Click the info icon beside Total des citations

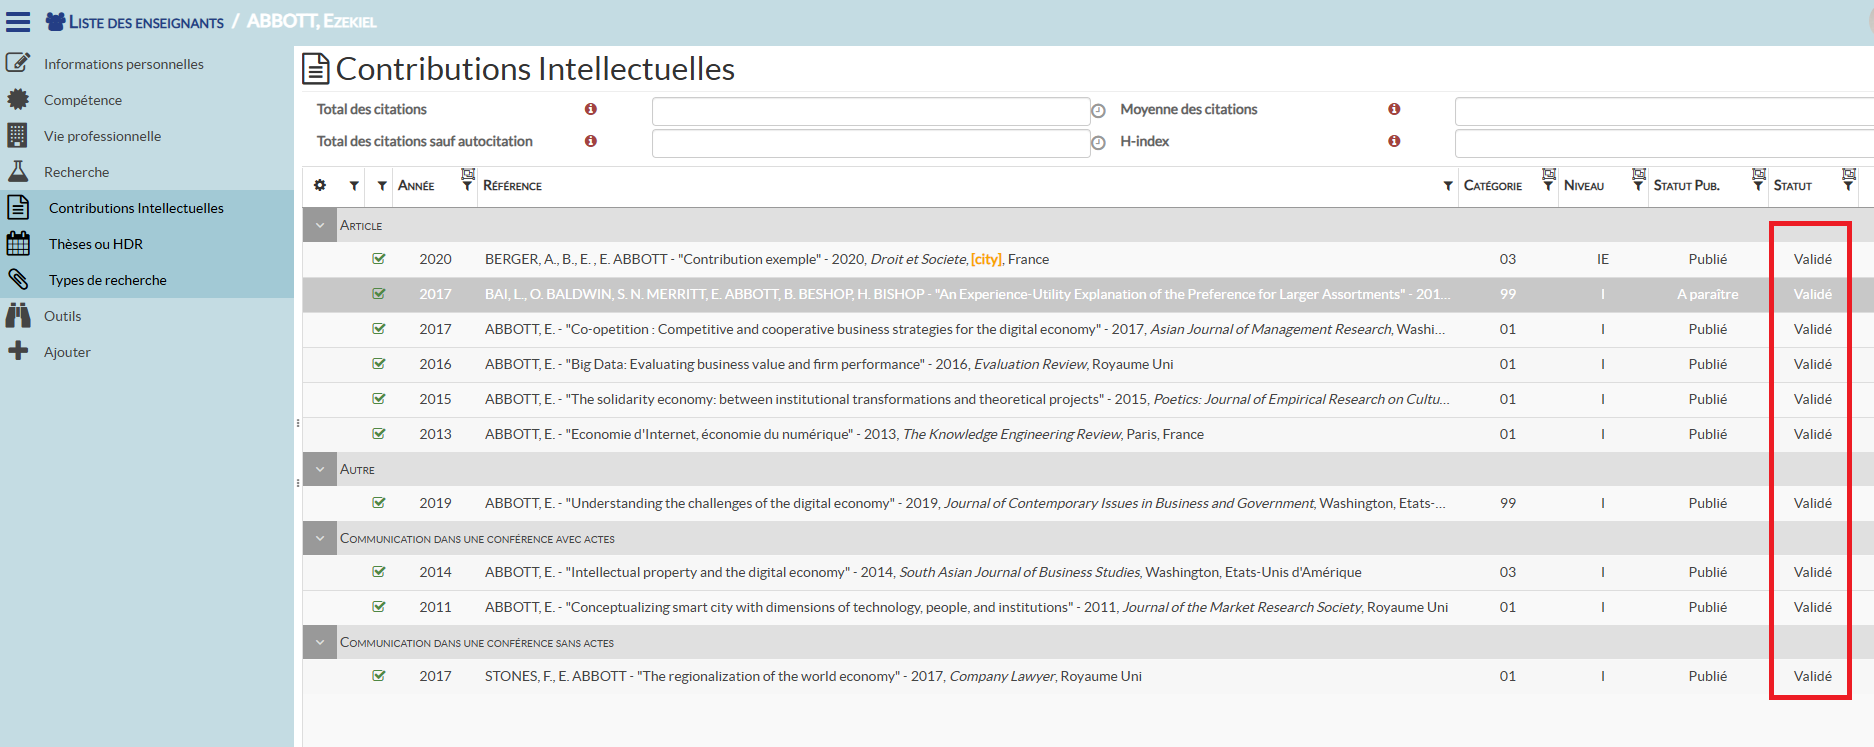click(x=591, y=109)
